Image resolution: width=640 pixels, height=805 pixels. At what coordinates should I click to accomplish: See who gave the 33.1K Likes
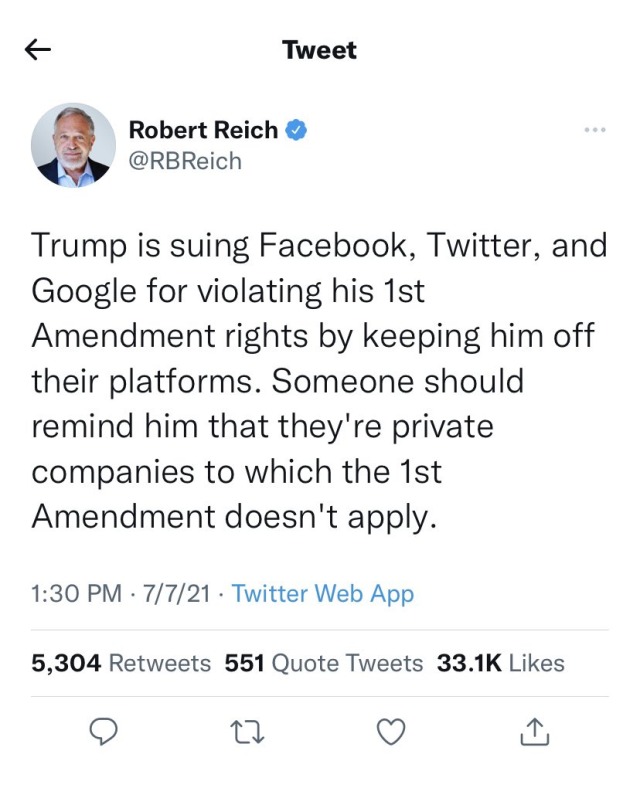point(501,663)
